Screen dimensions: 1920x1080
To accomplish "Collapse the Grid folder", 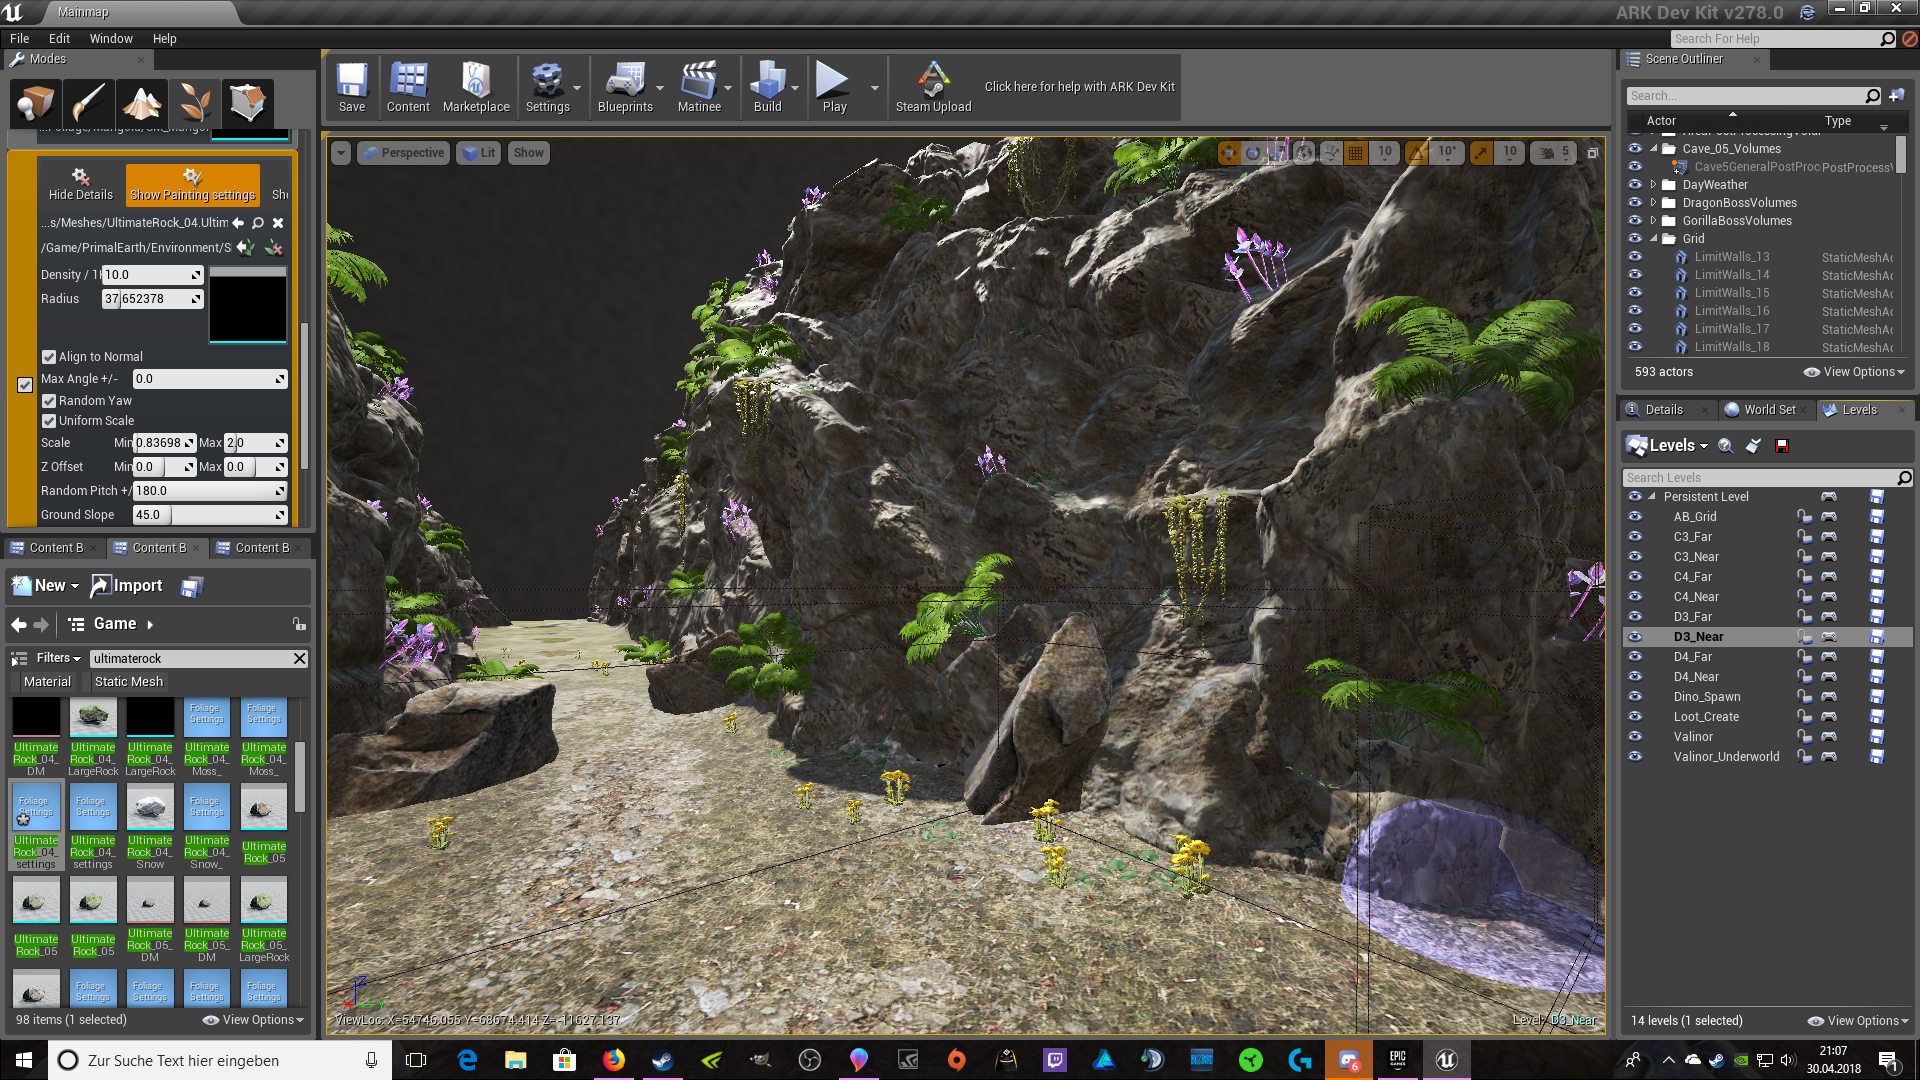I will pos(1653,239).
